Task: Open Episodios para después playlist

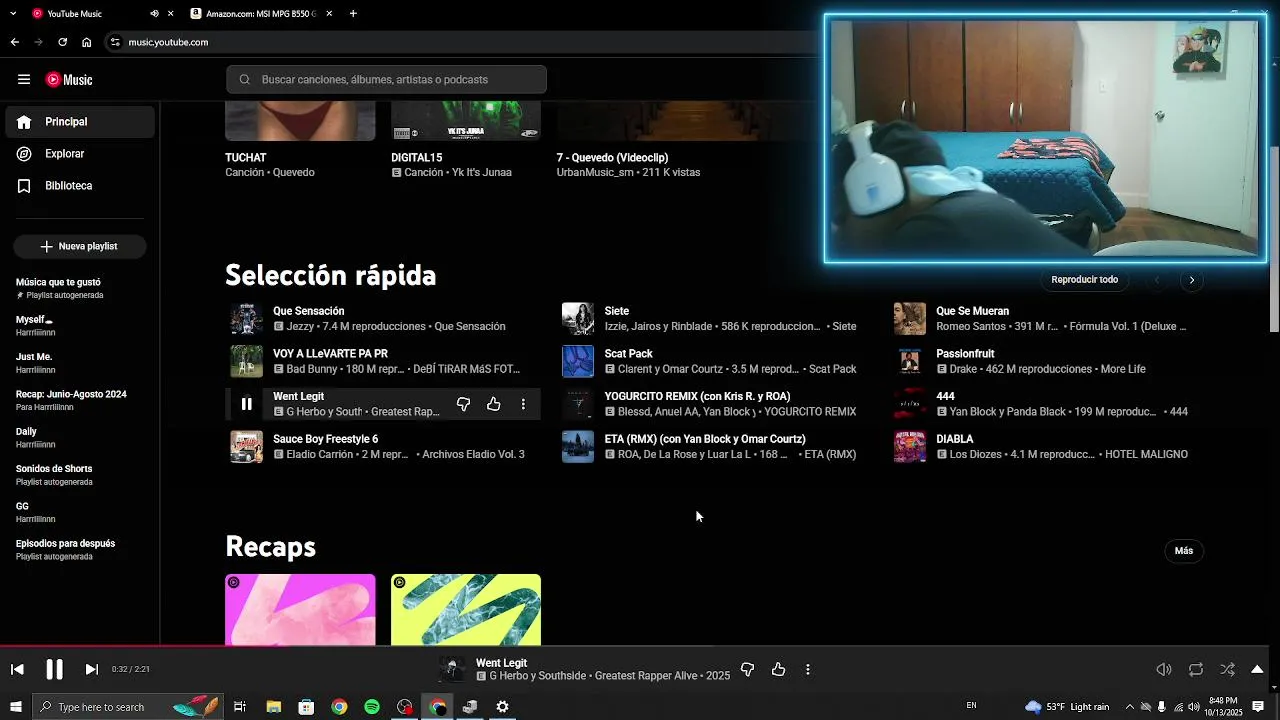Action: click(x=80, y=550)
